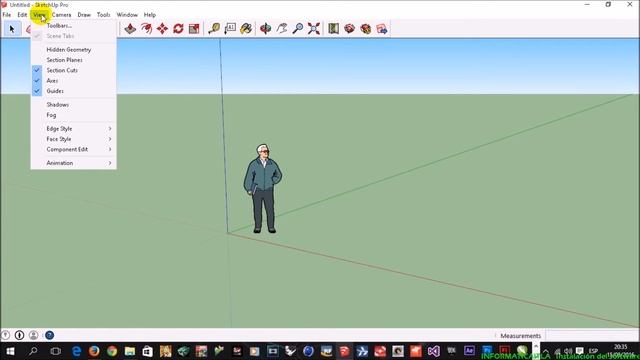Open the File menu
Screen dimensions: 640x360
coord(7,15)
